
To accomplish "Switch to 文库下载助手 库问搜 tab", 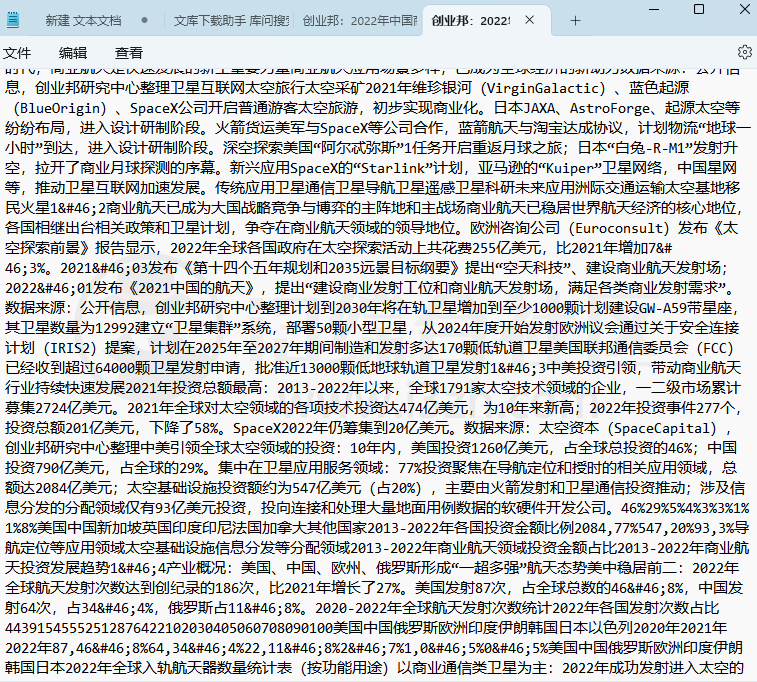I will point(231,21).
